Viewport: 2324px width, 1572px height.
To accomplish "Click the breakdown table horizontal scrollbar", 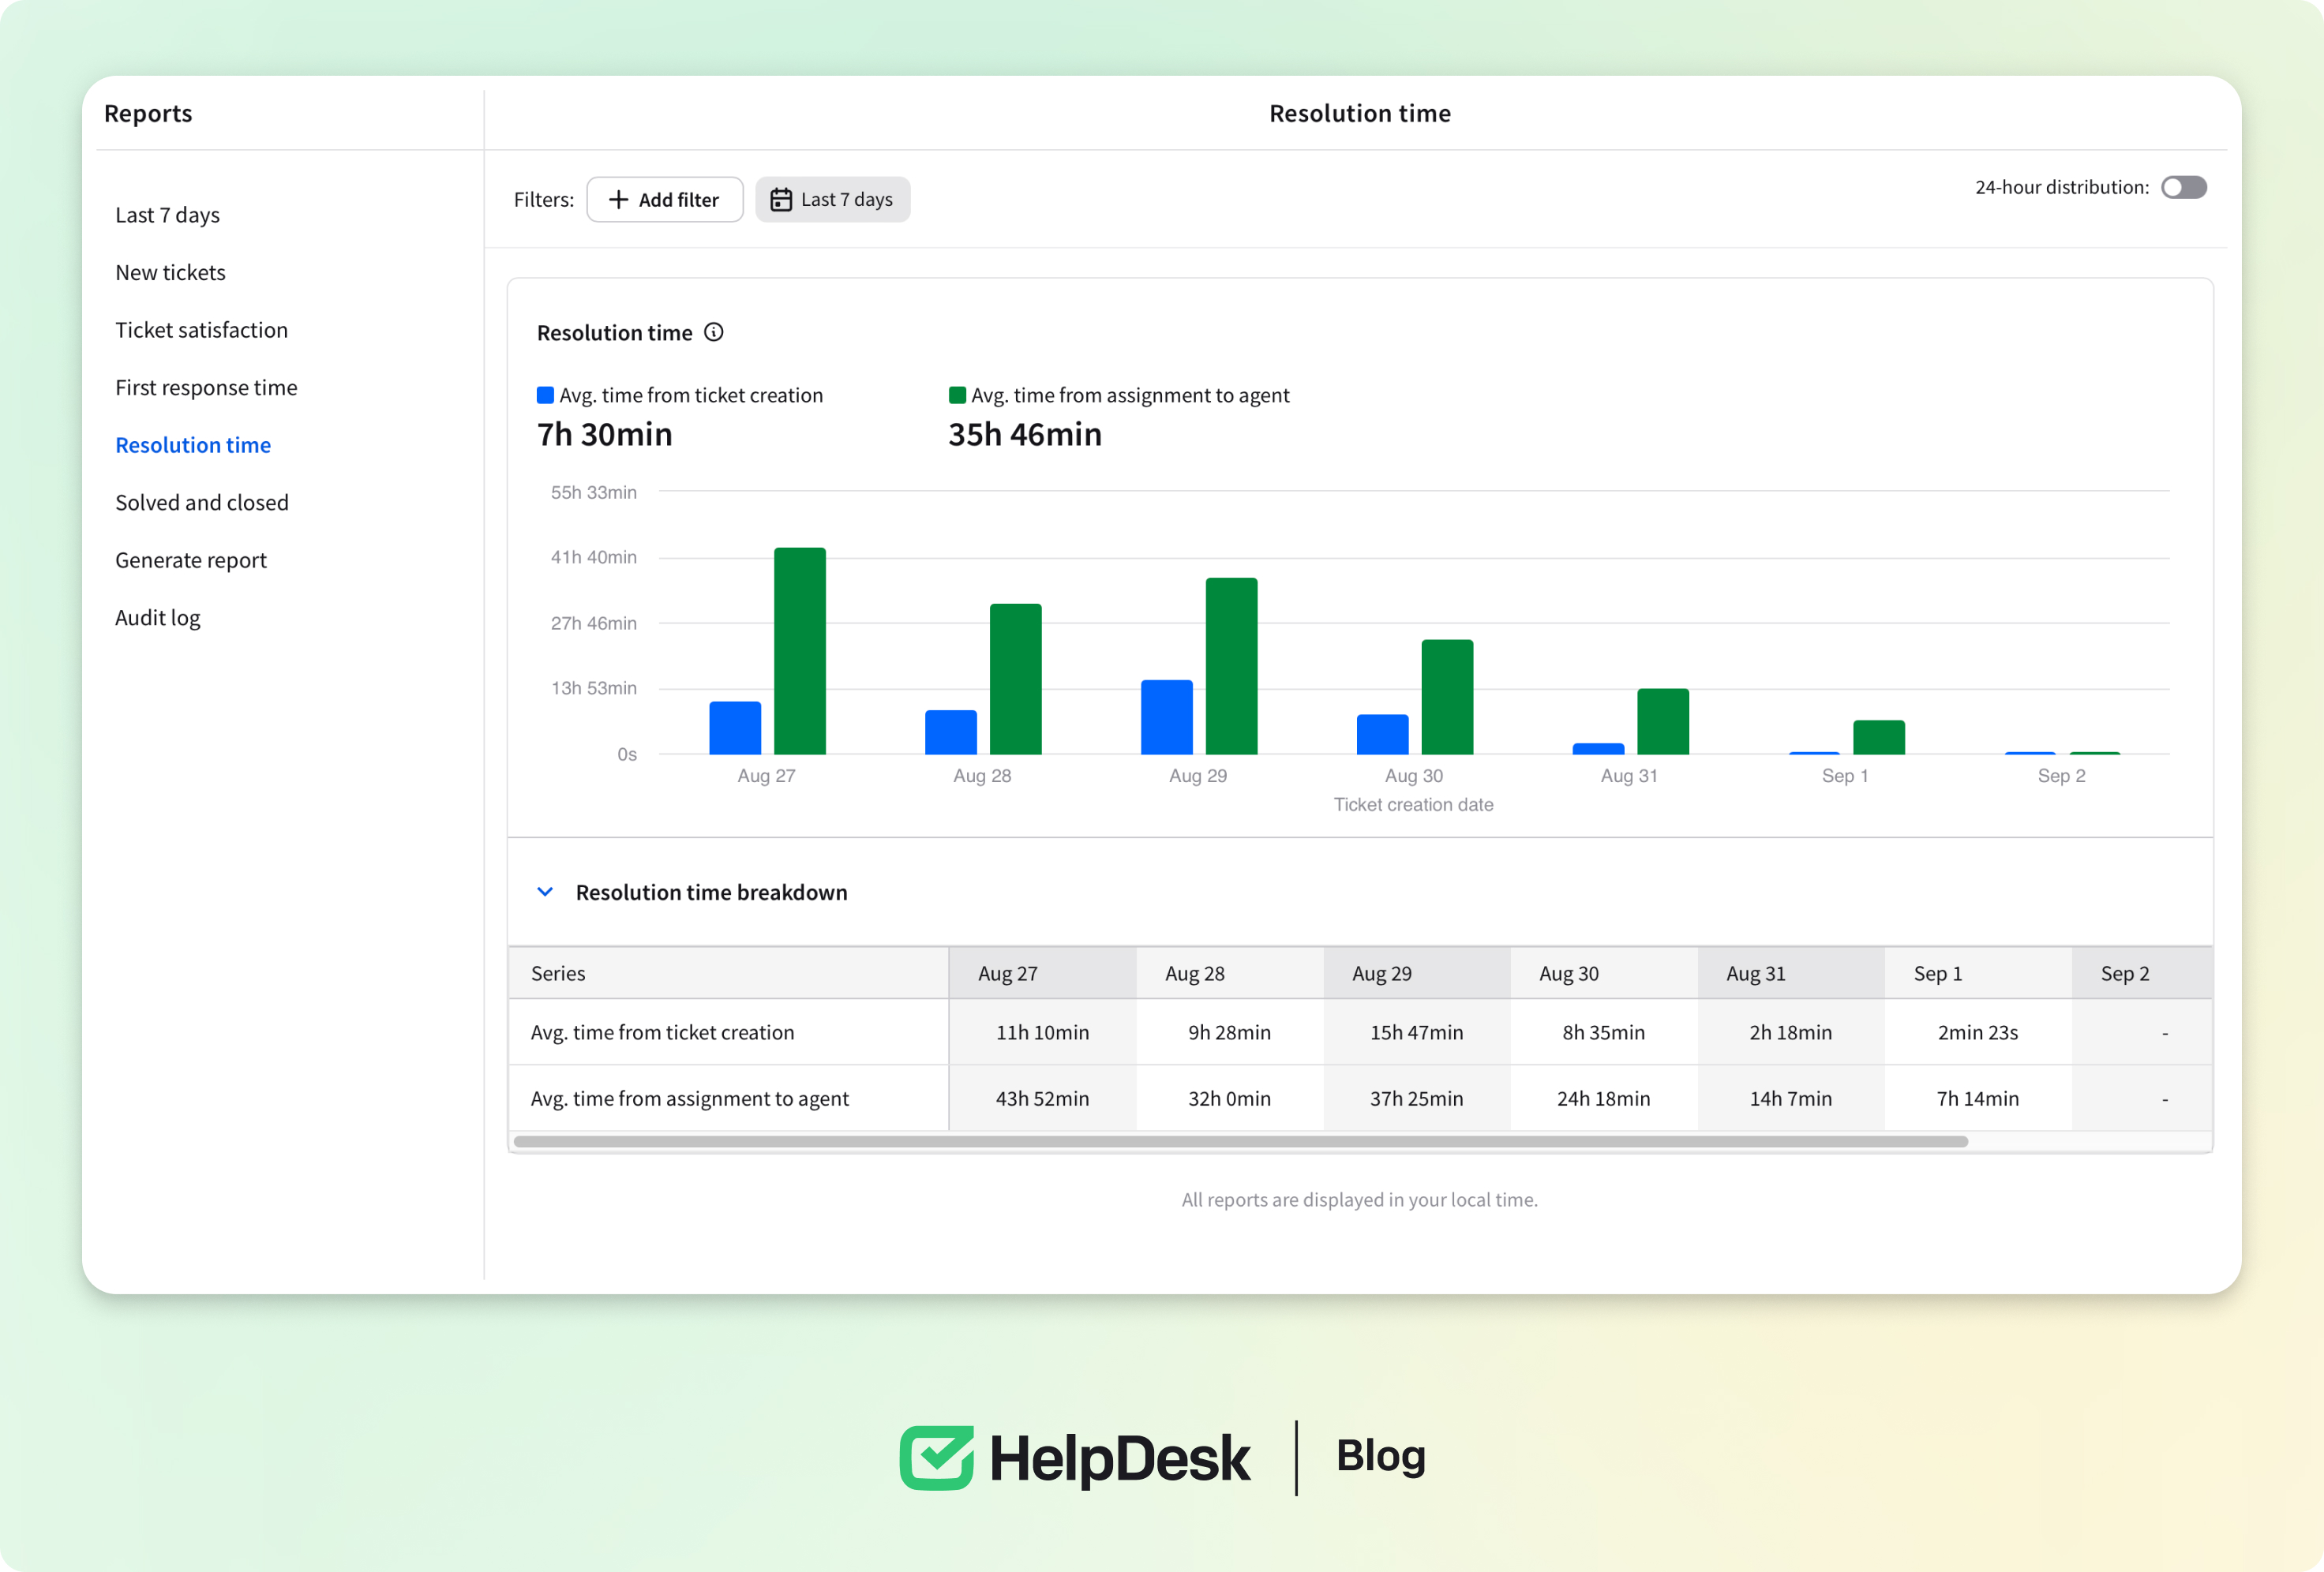I will (x=1240, y=1141).
